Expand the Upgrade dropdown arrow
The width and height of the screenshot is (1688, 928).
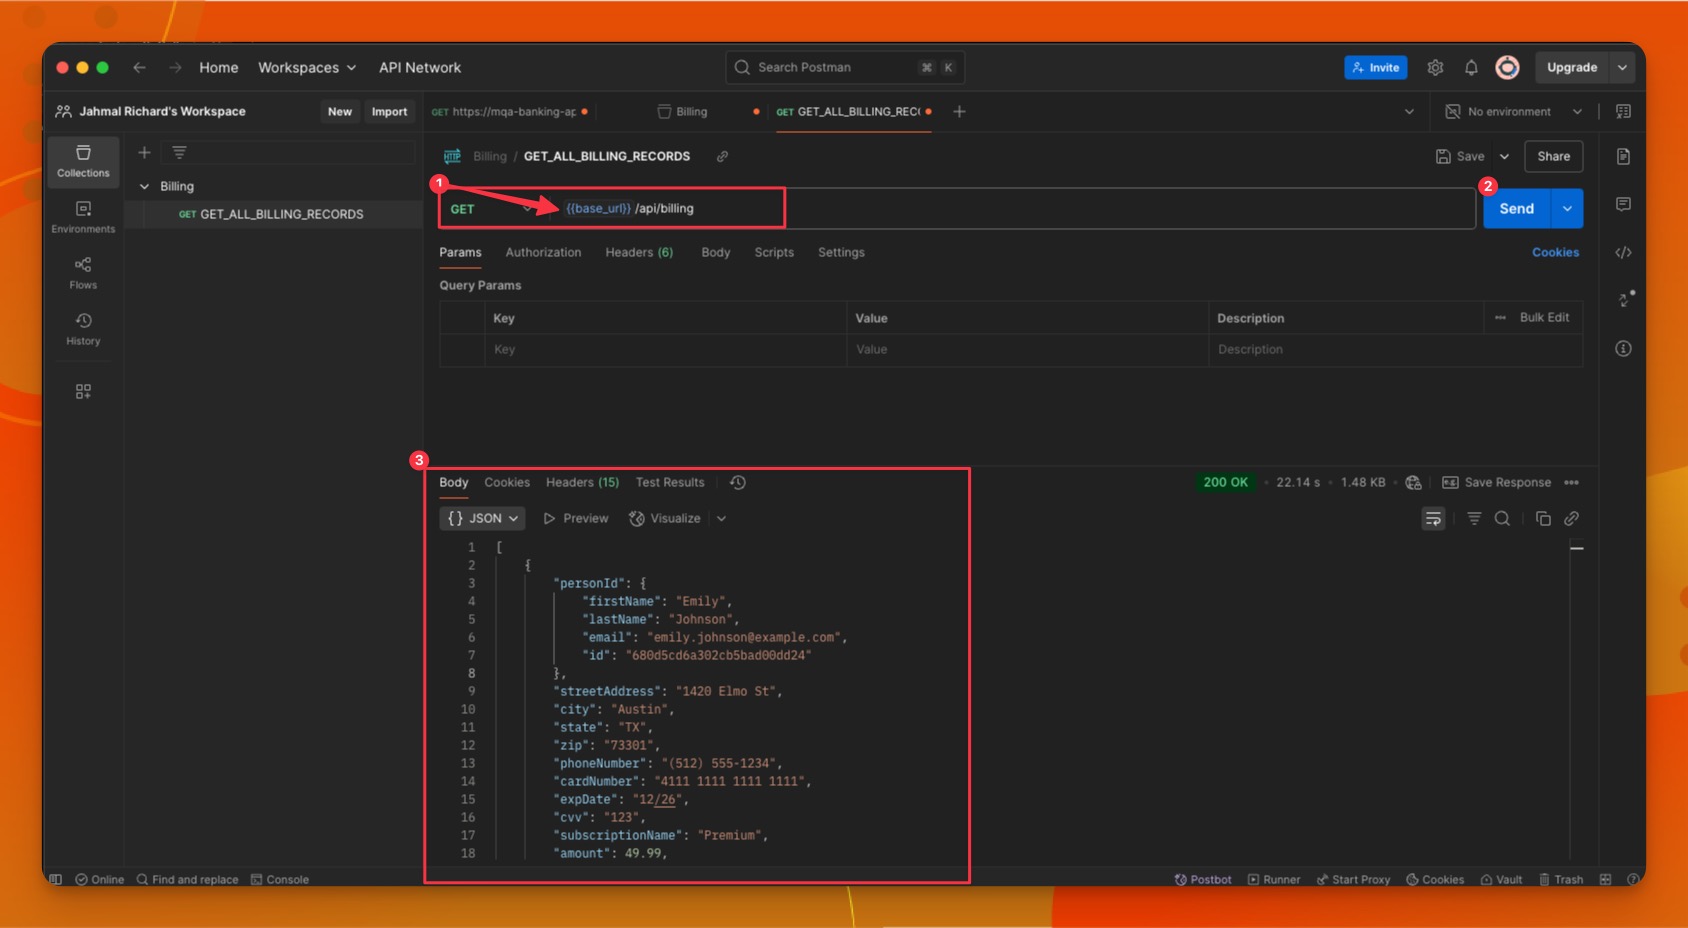1622,67
